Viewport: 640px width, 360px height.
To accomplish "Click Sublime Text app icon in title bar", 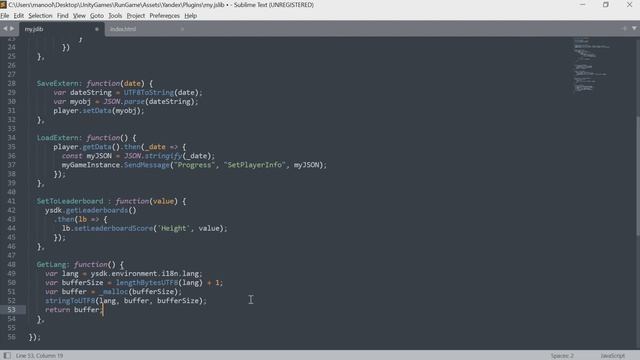I will pos(3,4).
